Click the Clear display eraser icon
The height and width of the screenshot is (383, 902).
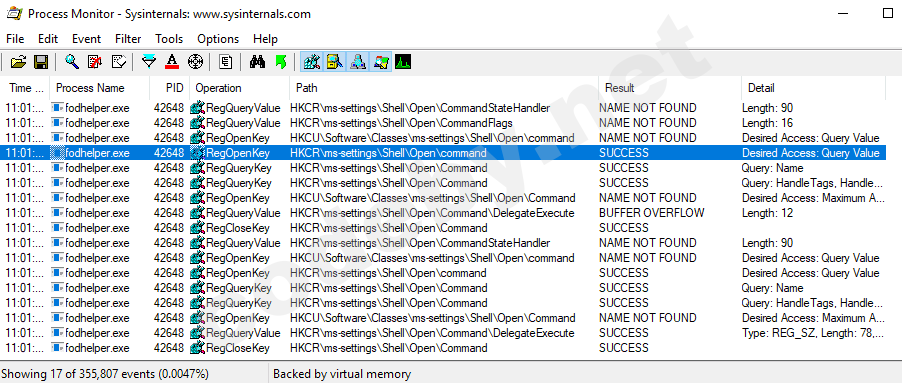[x=119, y=62]
